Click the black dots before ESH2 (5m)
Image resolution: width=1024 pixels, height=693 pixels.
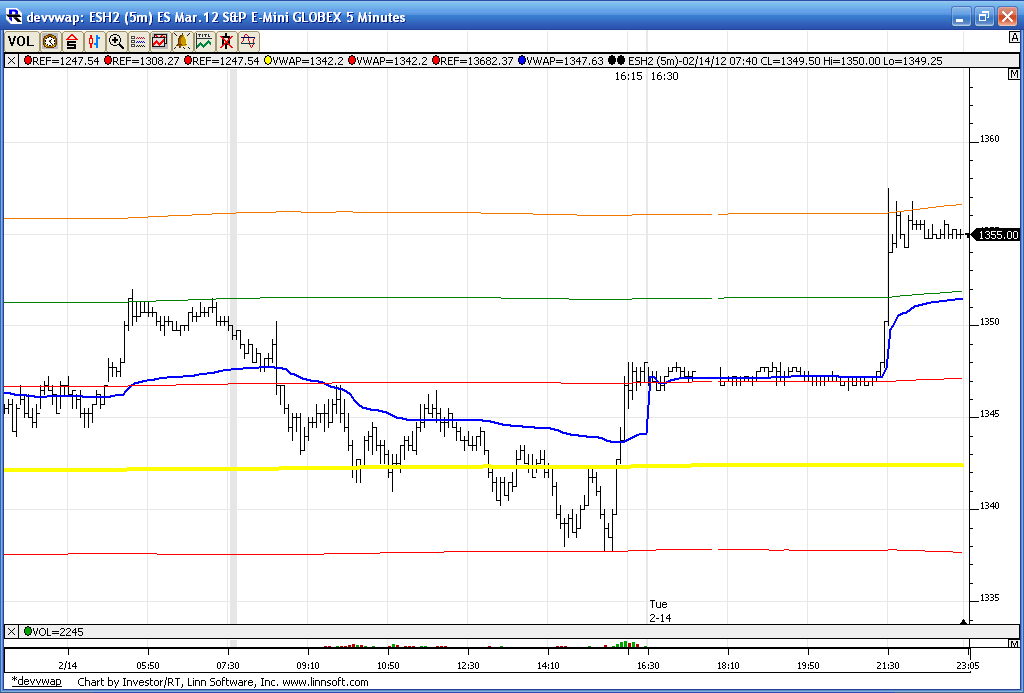coord(616,61)
